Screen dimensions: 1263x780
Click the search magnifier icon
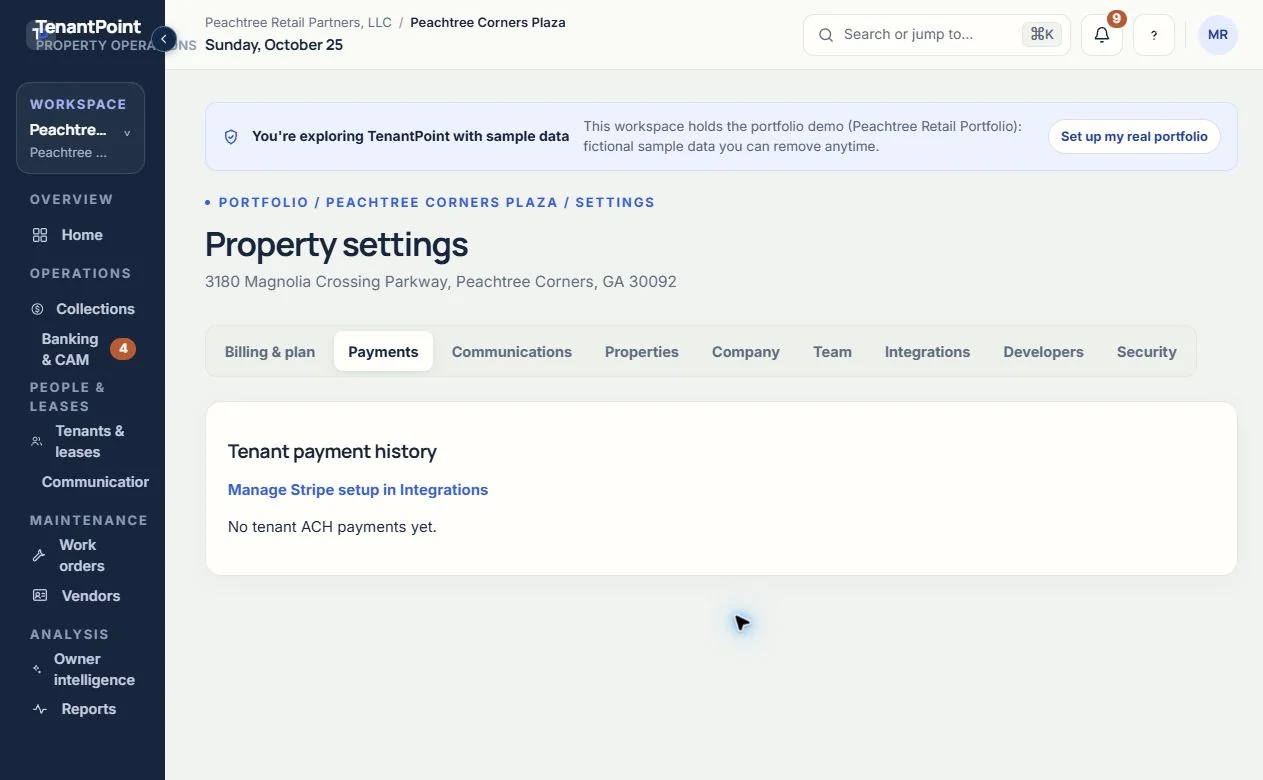point(826,35)
